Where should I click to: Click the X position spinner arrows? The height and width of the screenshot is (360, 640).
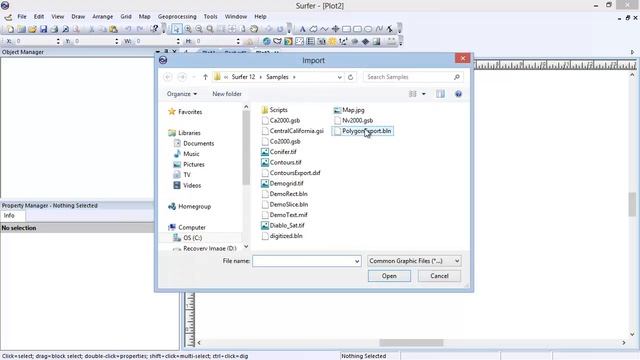pos(58,41)
